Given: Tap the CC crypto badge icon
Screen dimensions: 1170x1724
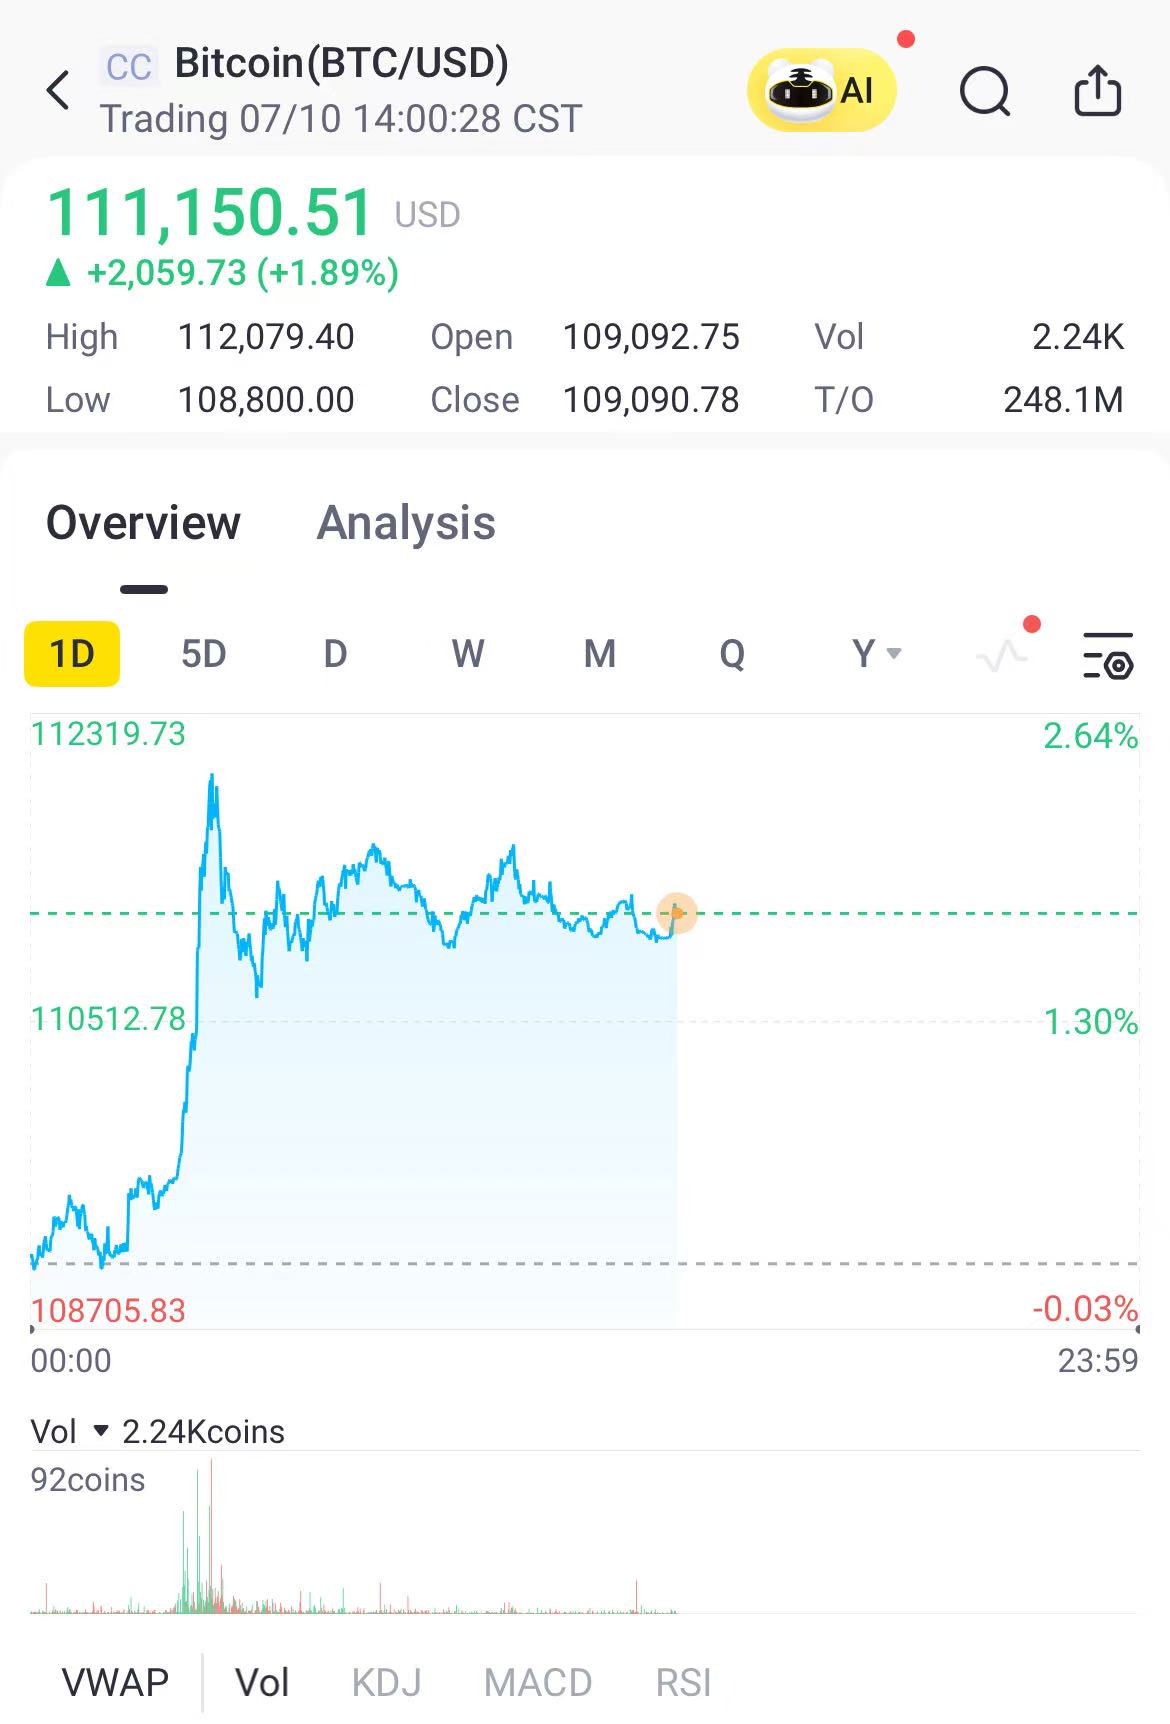Looking at the screenshot, I should [128, 67].
